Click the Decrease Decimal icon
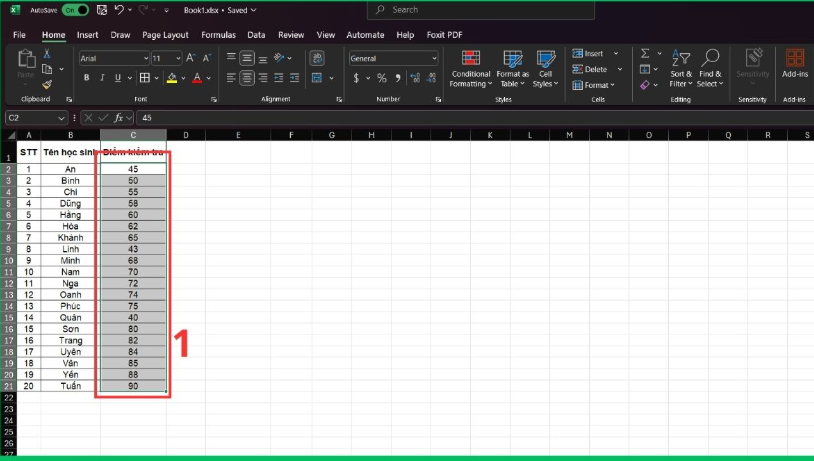The width and height of the screenshot is (814, 461). click(431, 78)
